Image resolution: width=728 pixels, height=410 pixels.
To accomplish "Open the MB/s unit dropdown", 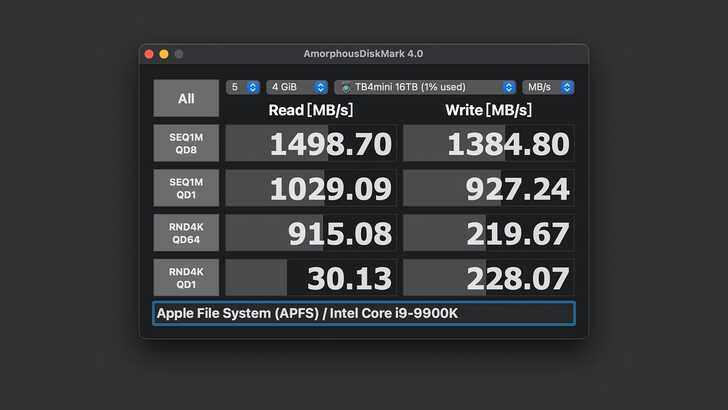I will pos(548,87).
